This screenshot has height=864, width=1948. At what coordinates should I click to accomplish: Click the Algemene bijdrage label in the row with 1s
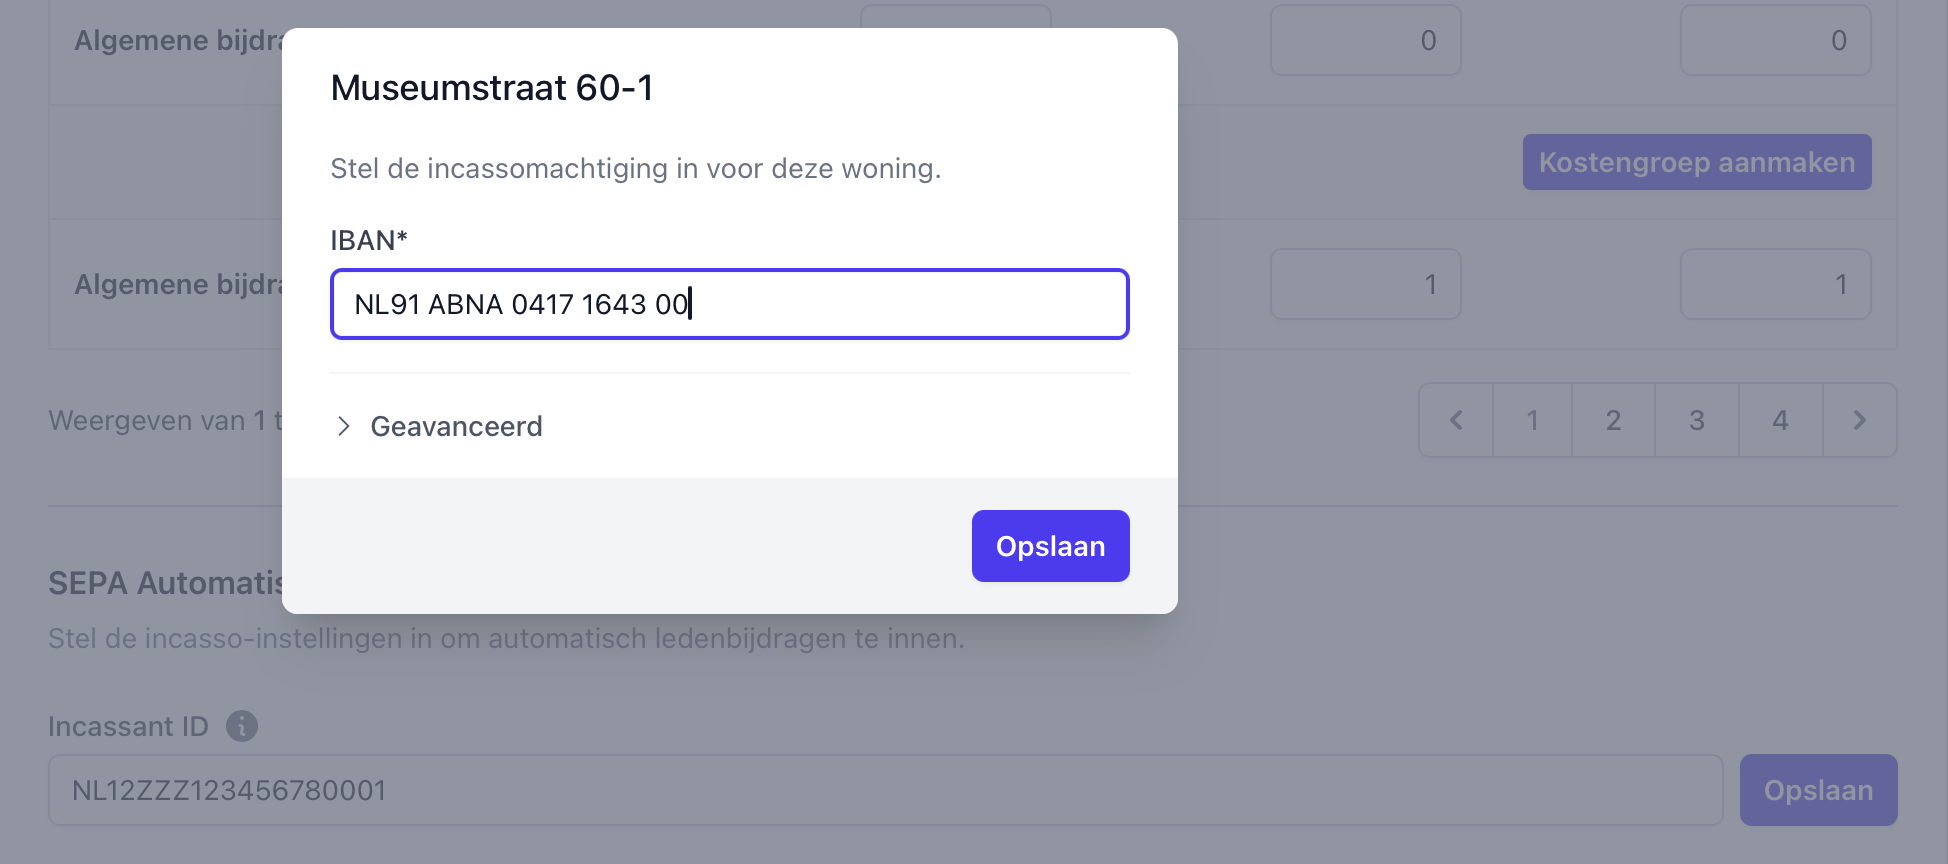pyautogui.click(x=177, y=284)
